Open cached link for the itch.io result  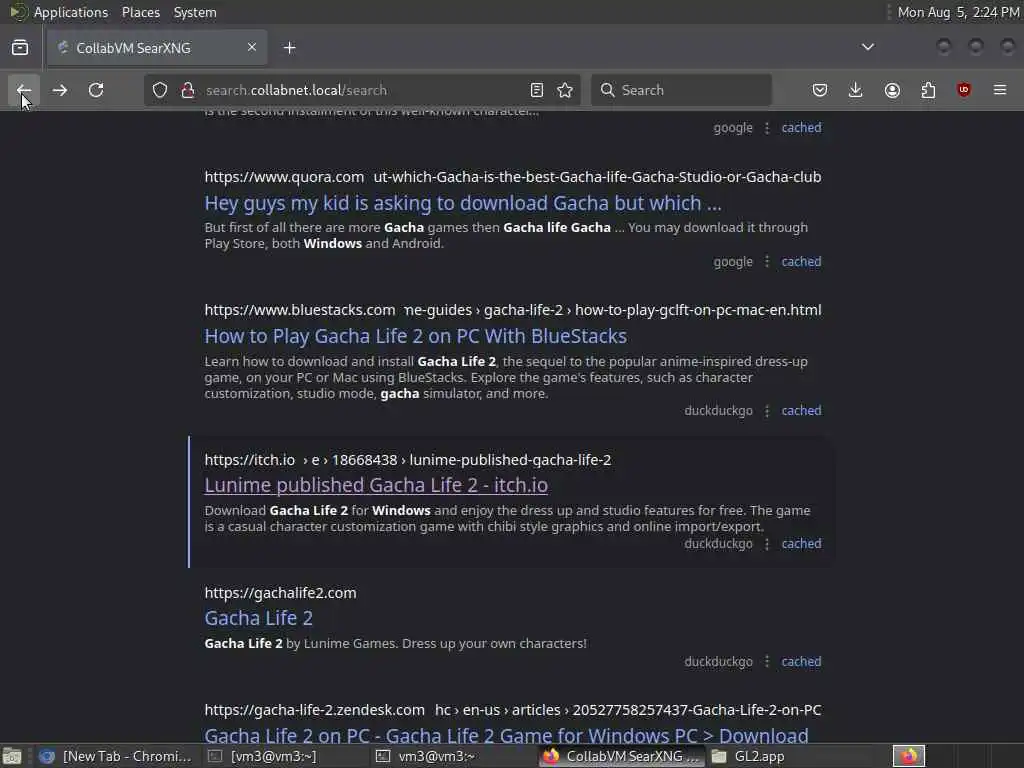pyautogui.click(x=801, y=544)
